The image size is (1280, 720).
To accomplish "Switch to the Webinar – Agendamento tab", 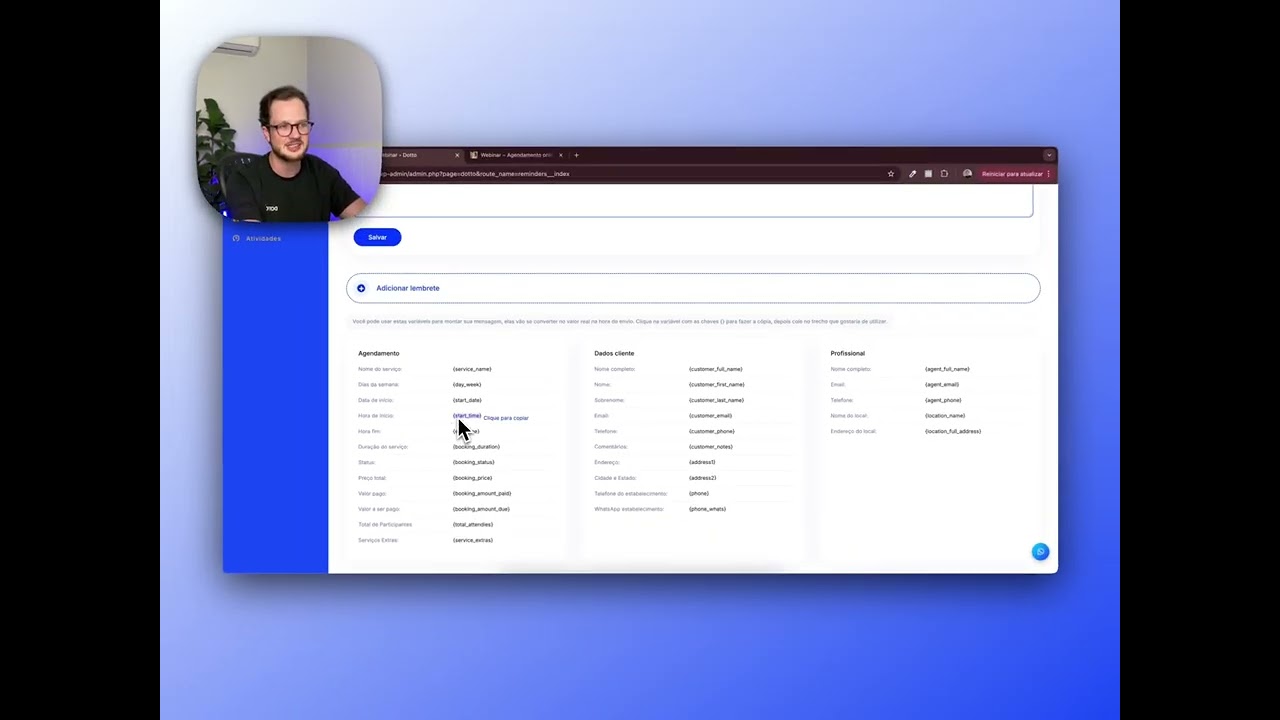I will tap(516, 155).
